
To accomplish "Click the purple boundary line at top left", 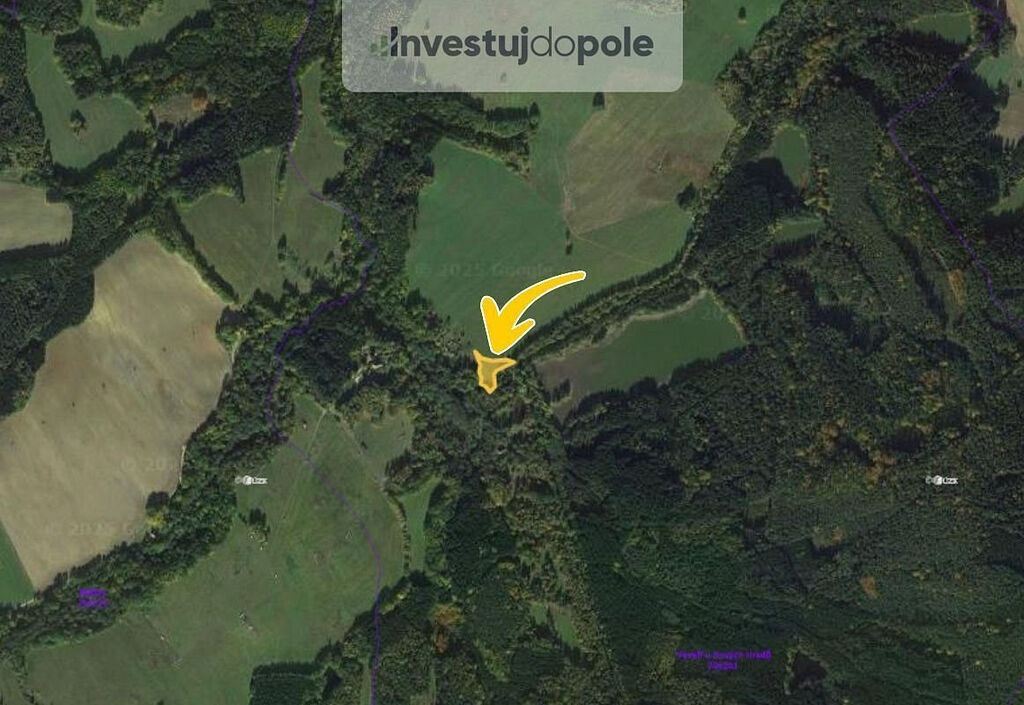I will point(295,98).
